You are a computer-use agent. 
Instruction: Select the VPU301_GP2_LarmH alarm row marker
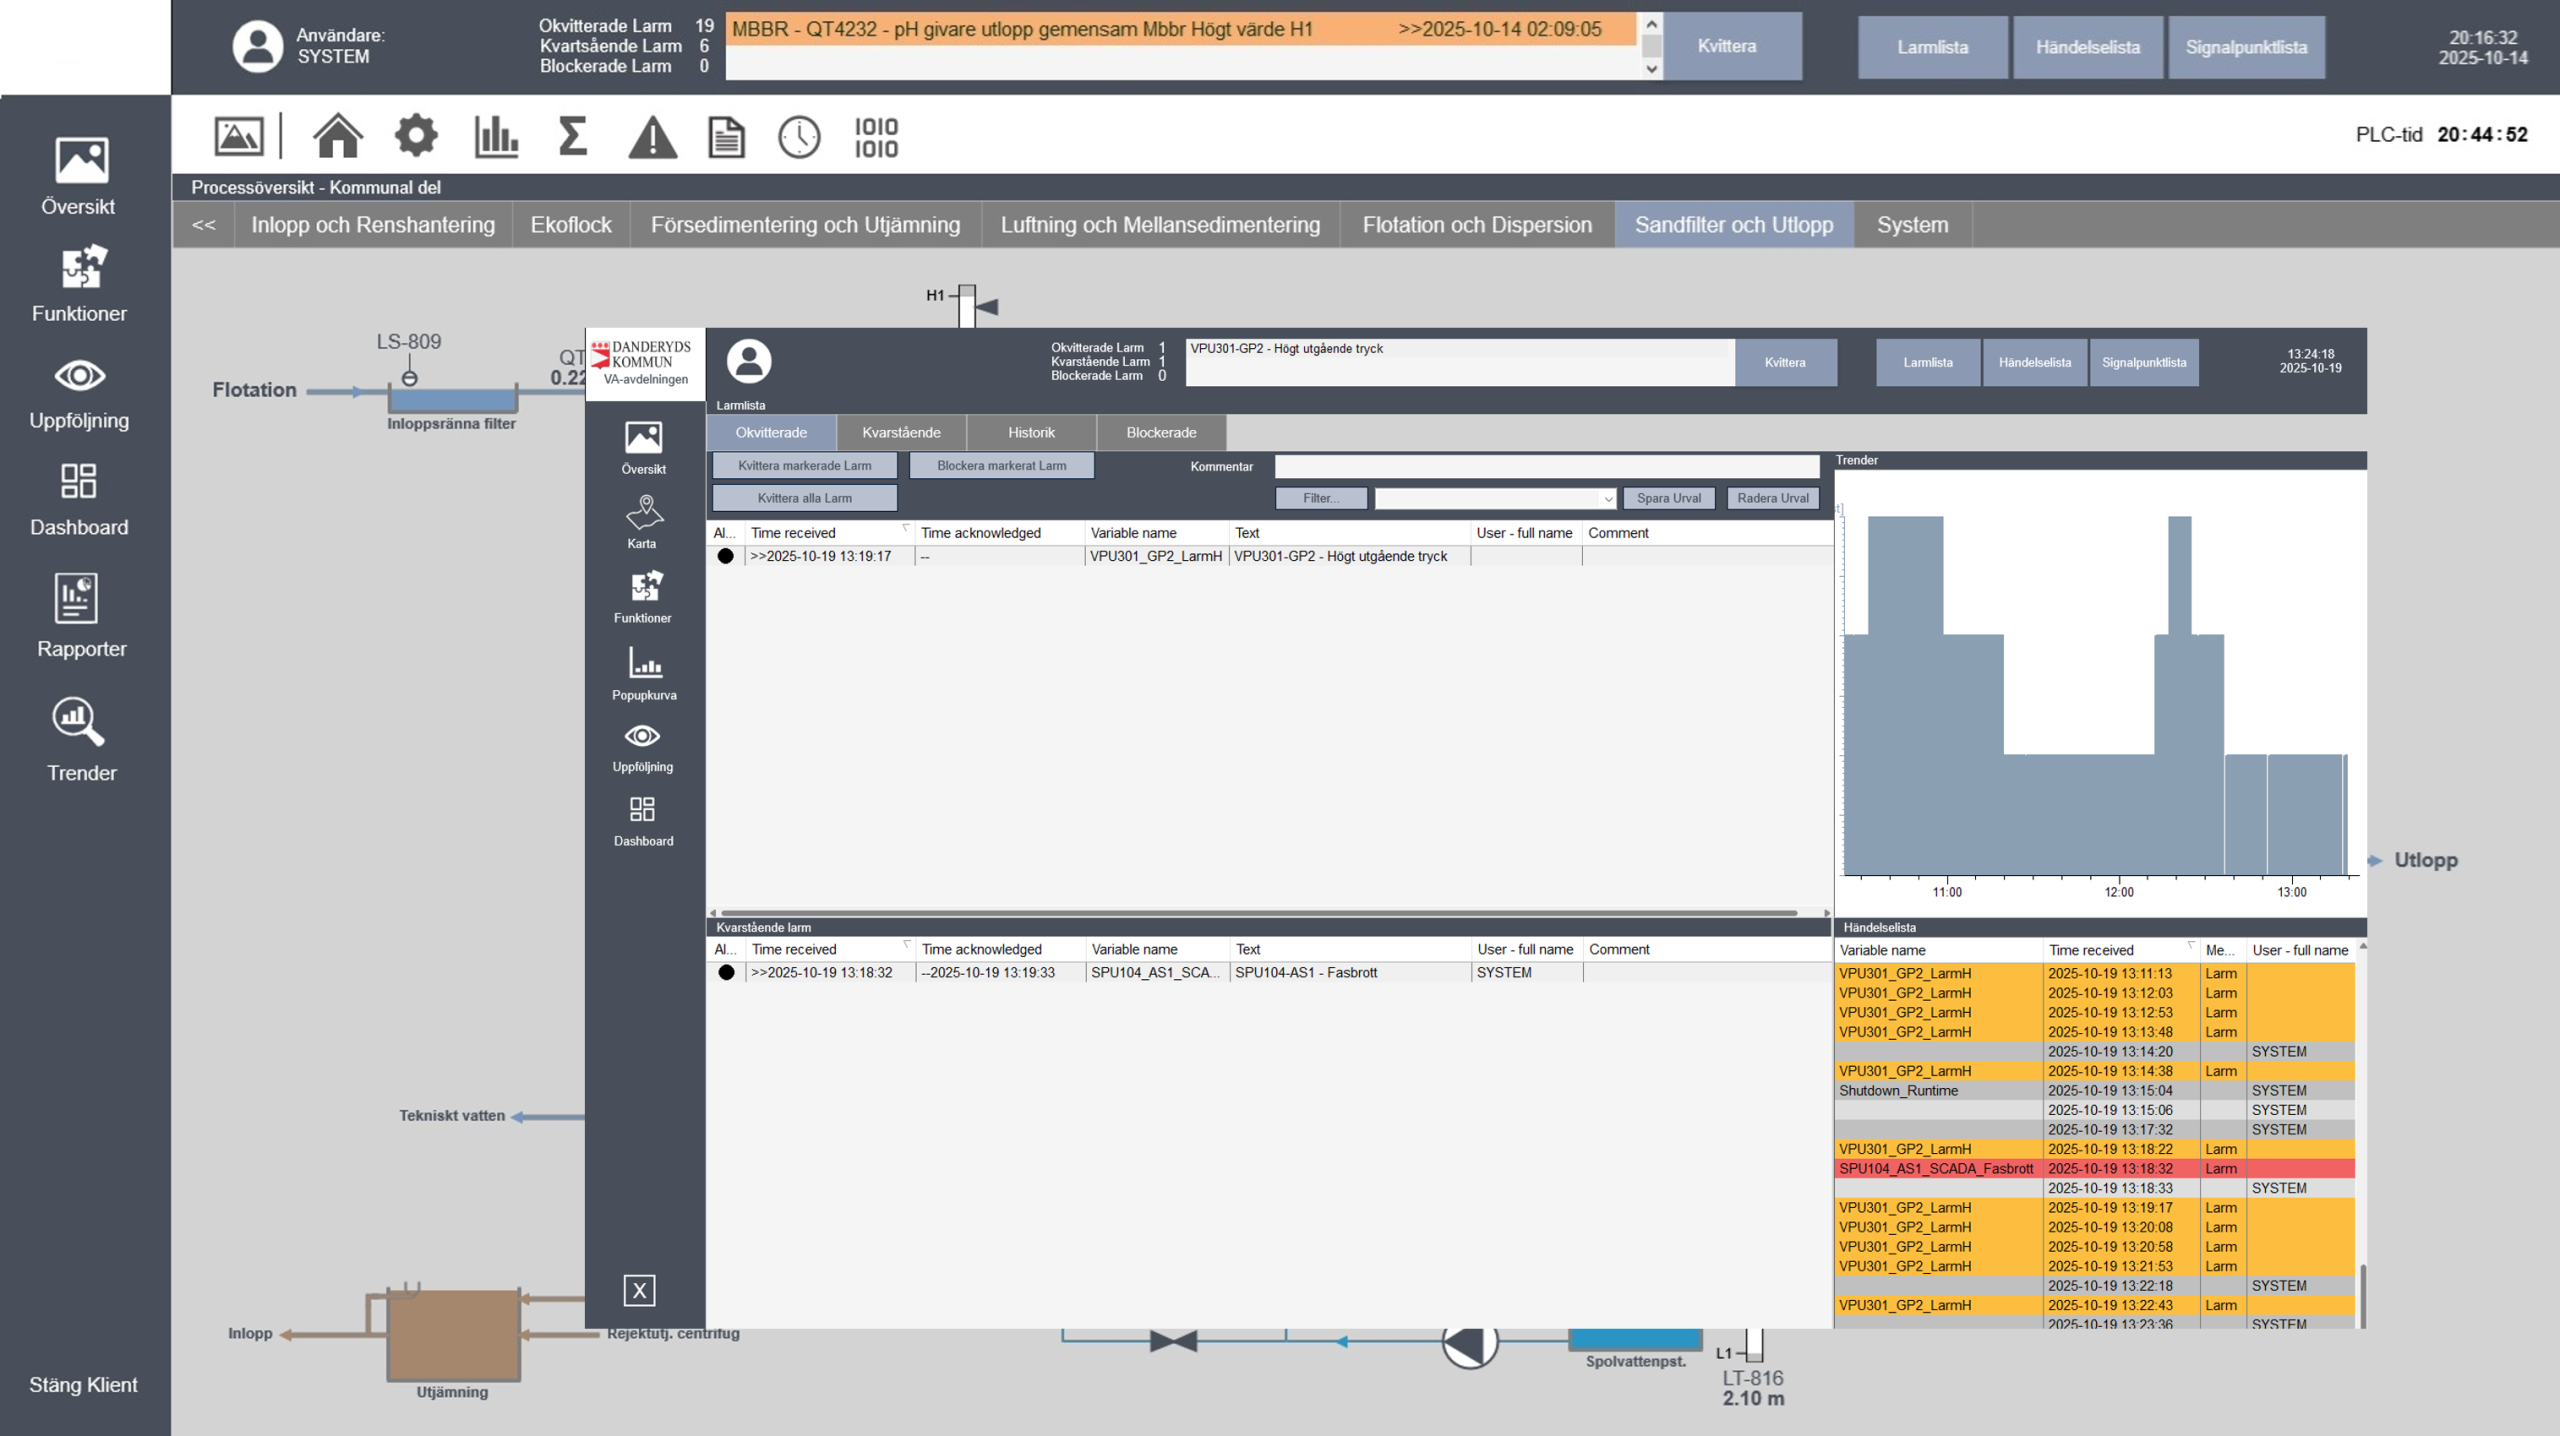point(726,556)
